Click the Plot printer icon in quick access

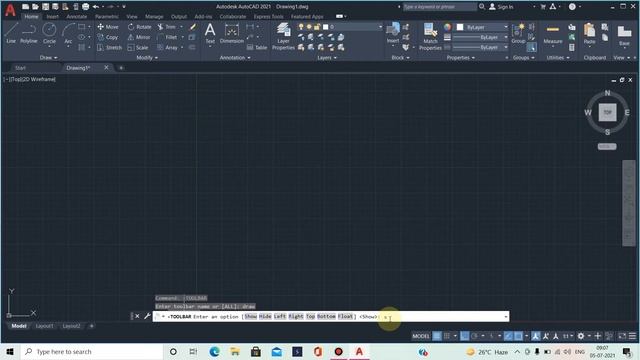(x=85, y=7)
